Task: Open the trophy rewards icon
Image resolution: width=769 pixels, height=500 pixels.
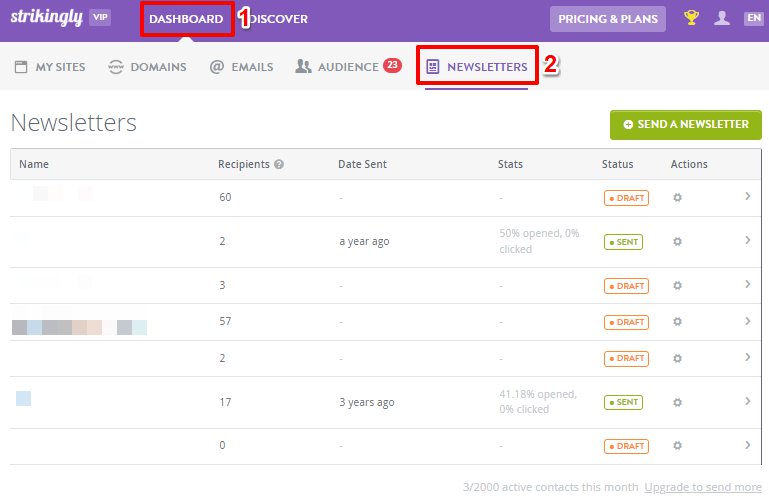Action: click(691, 18)
